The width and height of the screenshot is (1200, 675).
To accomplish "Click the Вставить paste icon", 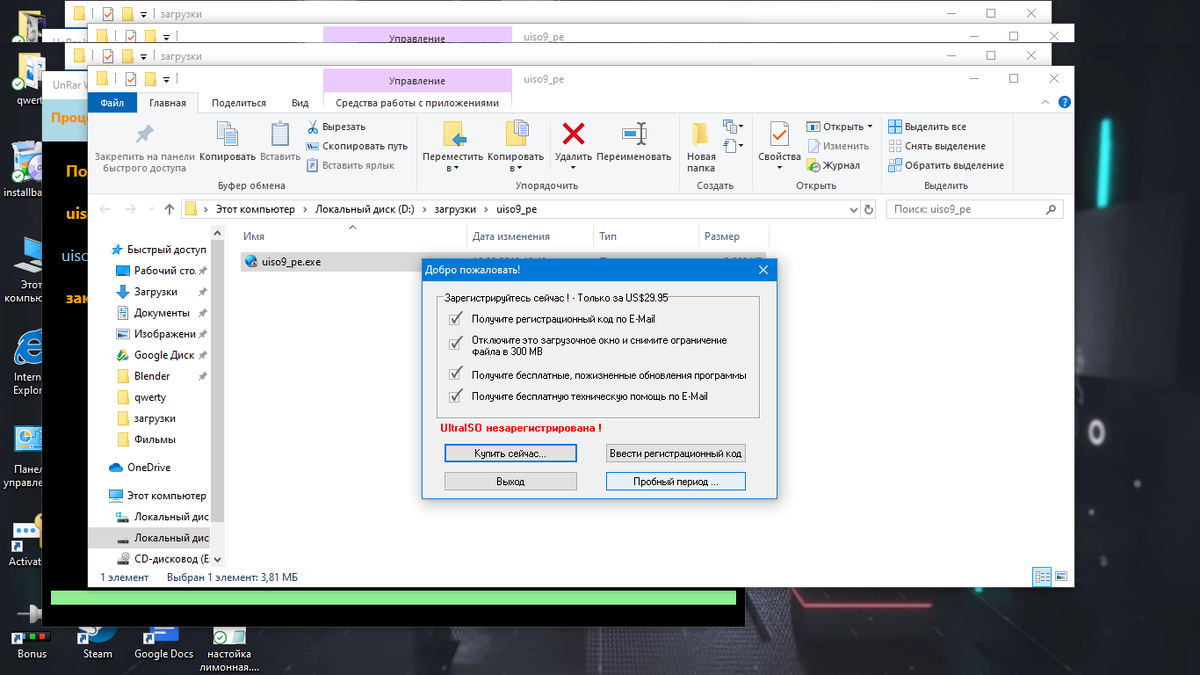I will [280, 134].
